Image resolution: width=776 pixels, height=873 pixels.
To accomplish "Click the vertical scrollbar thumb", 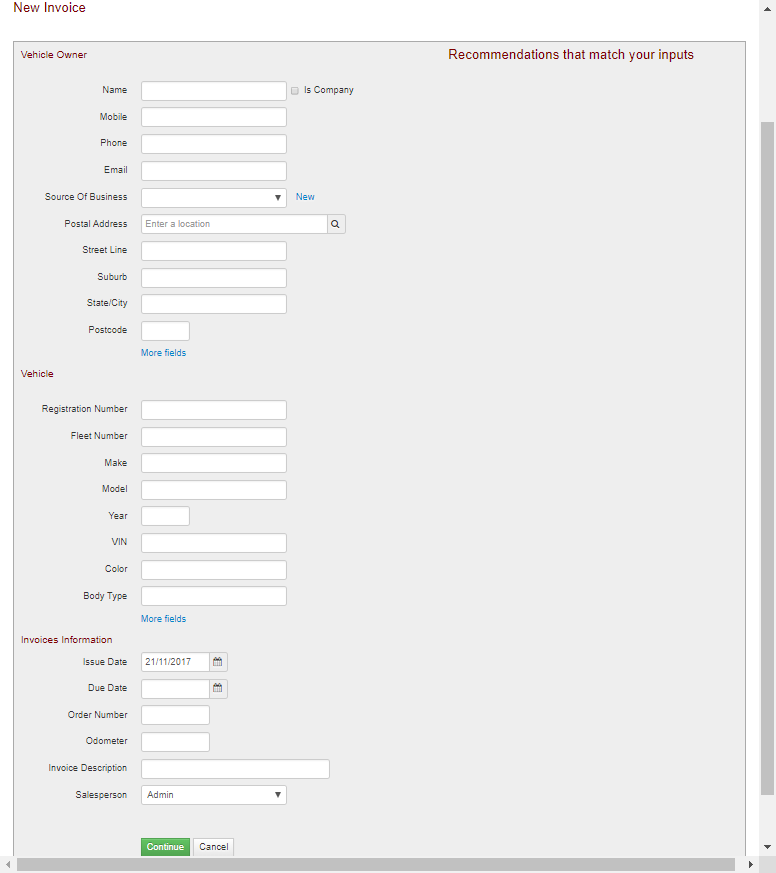I will 768,458.
